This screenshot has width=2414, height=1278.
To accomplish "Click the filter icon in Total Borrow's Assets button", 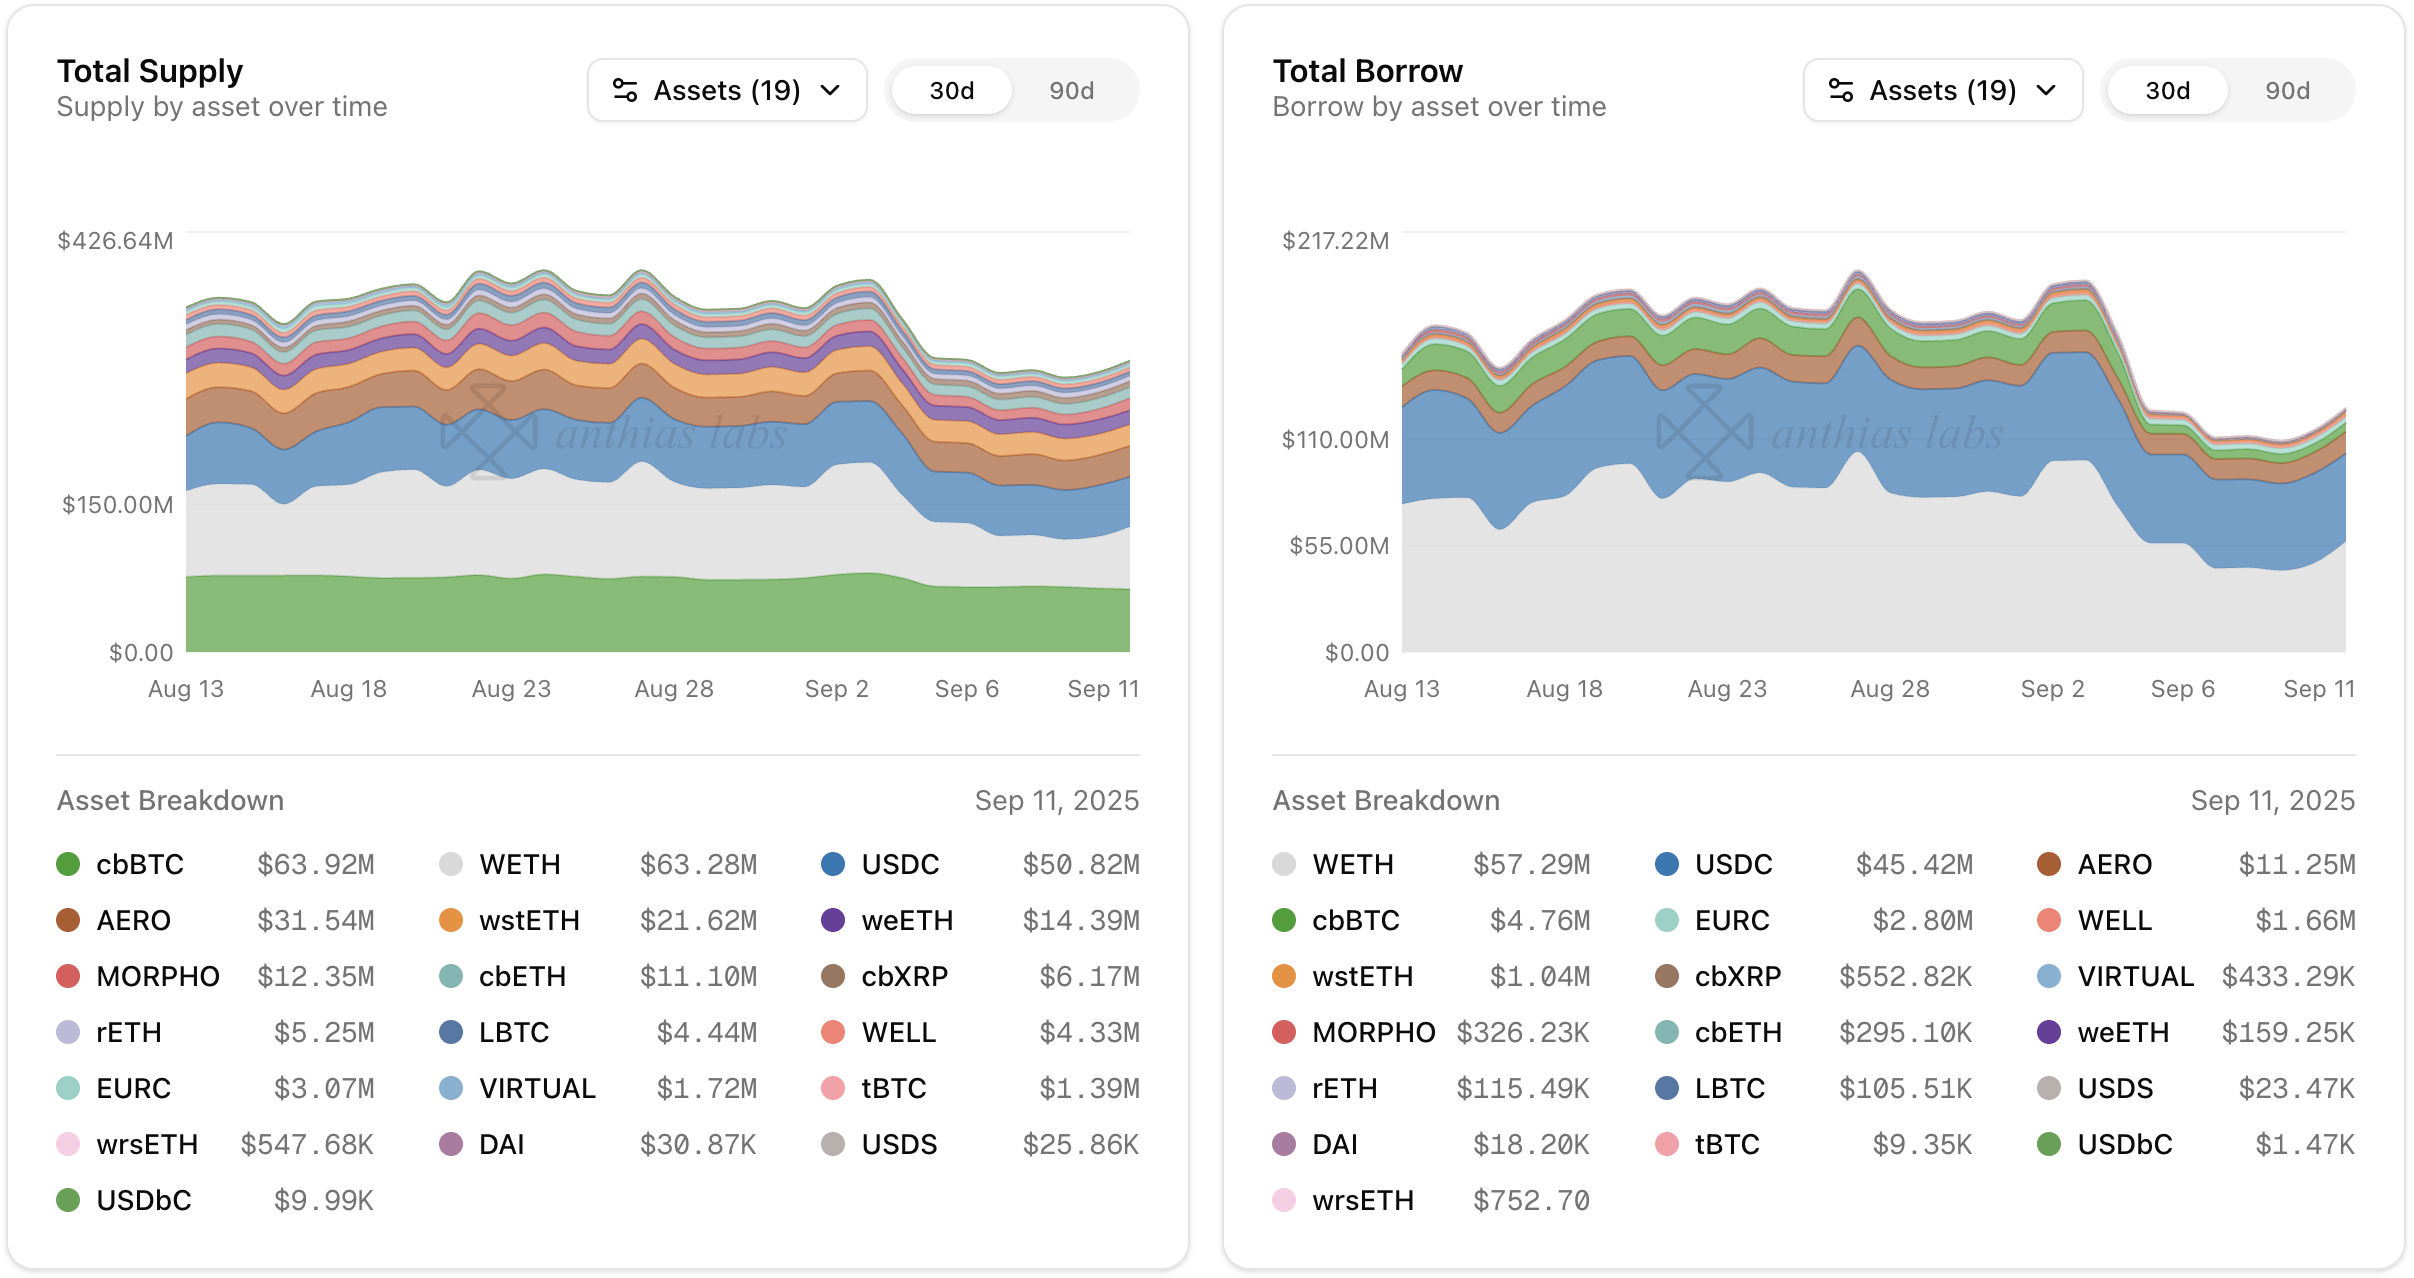I will pos(1841,90).
